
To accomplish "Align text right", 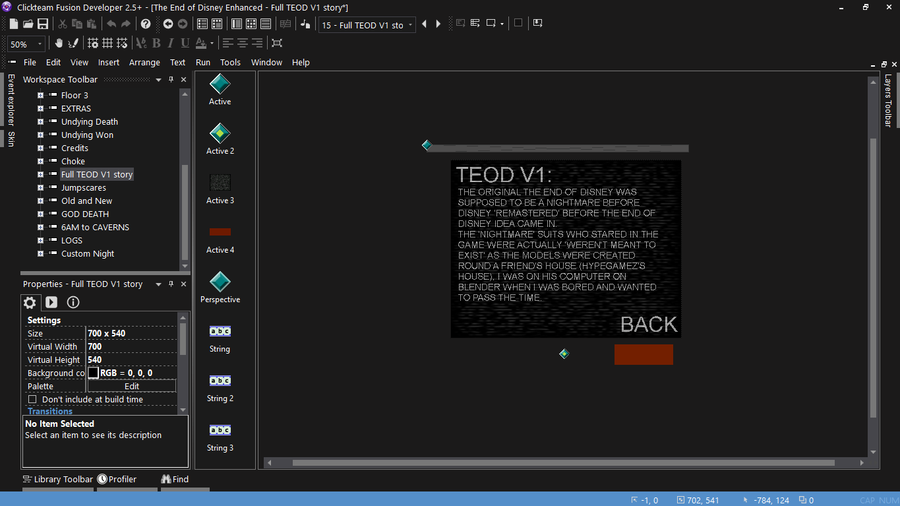I will (257, 43).
